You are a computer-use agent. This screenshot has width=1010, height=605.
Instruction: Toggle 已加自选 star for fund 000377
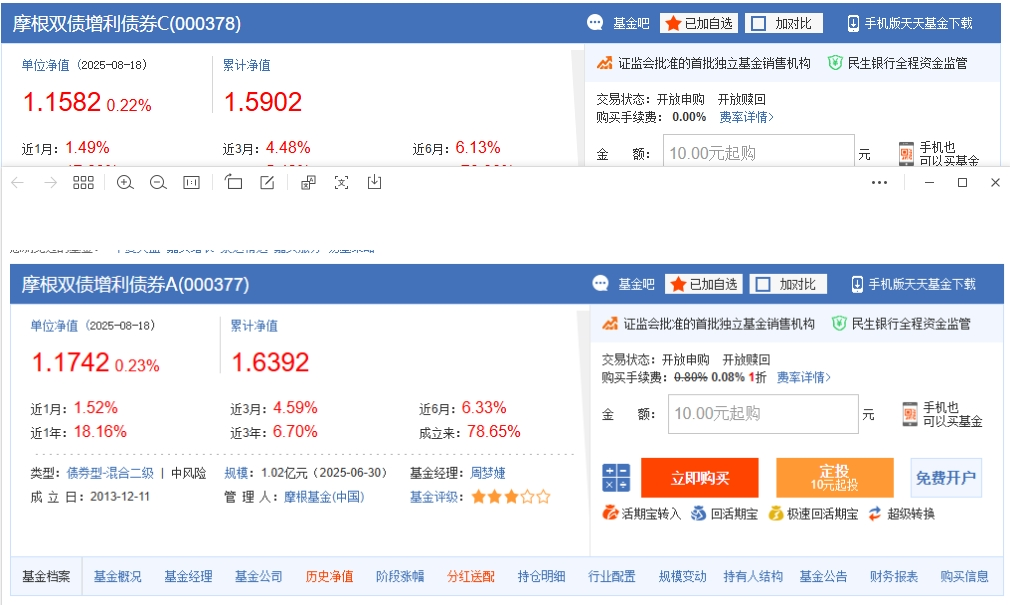point(703,284)
